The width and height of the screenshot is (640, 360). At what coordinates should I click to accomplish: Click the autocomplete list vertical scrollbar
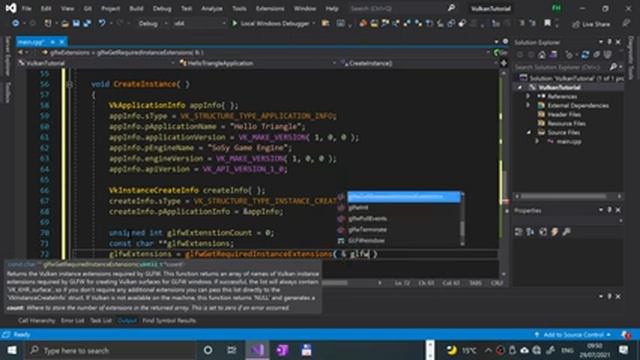pyautogui.click(x=462, y=218)
